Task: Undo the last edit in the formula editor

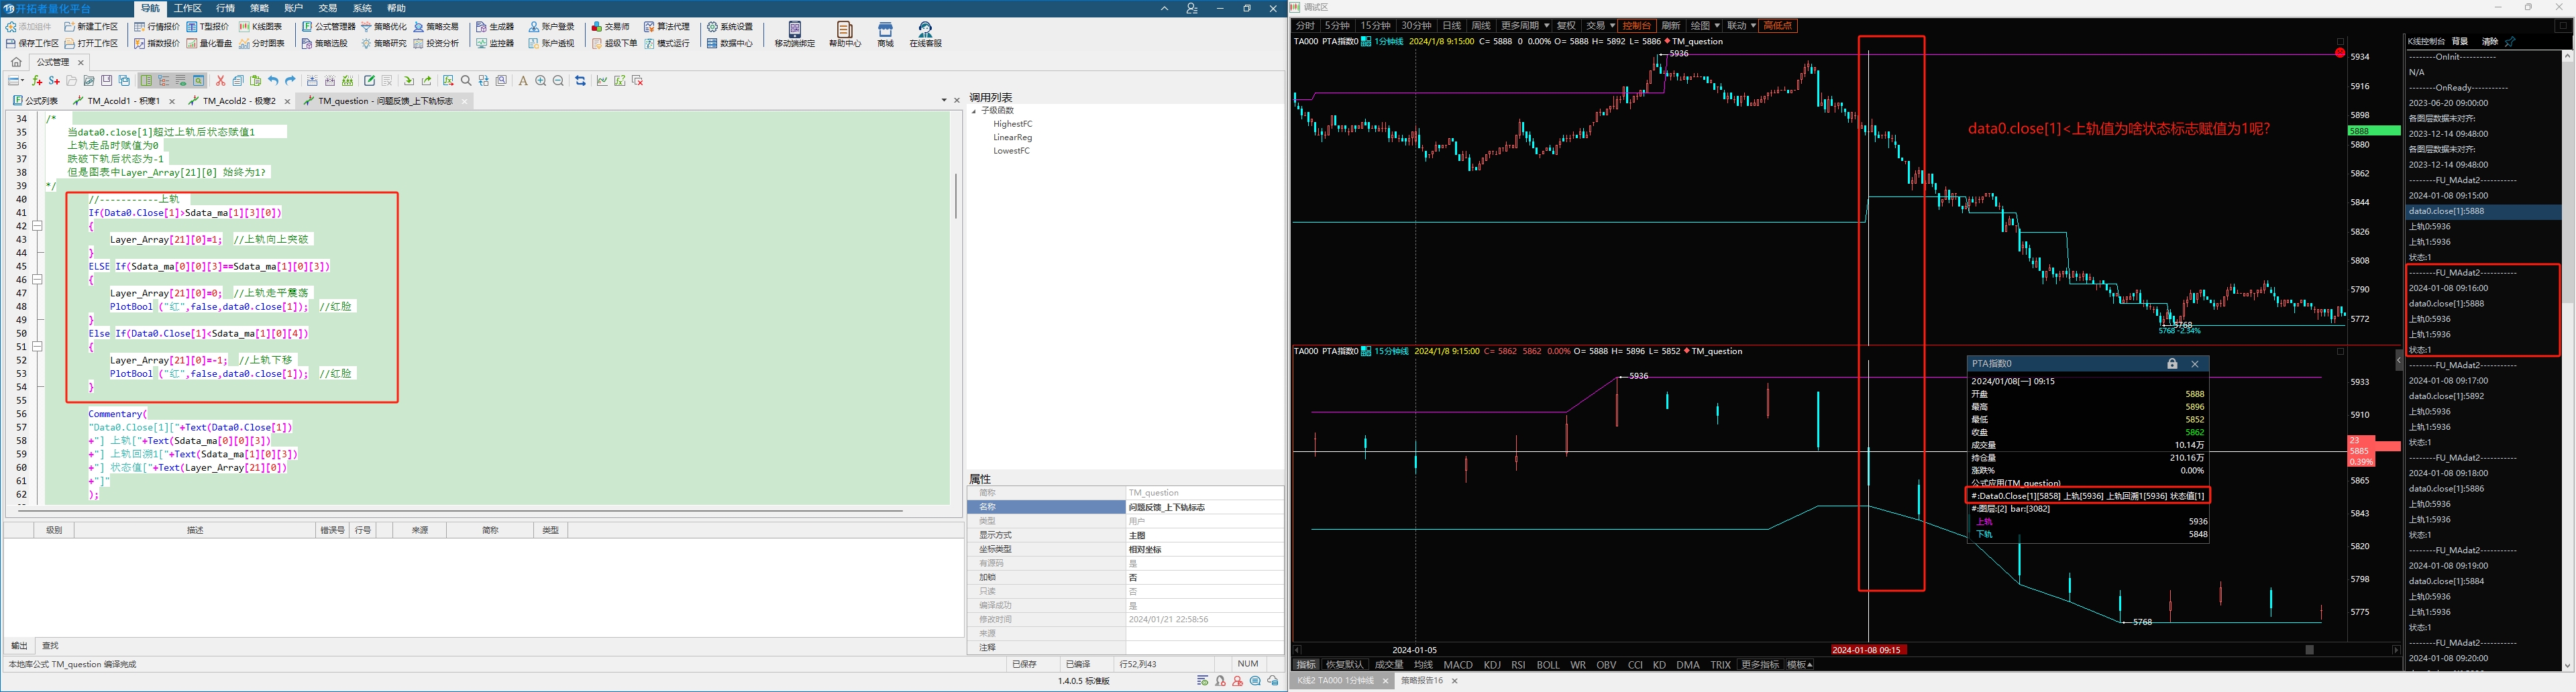Action: click(273, 81)
